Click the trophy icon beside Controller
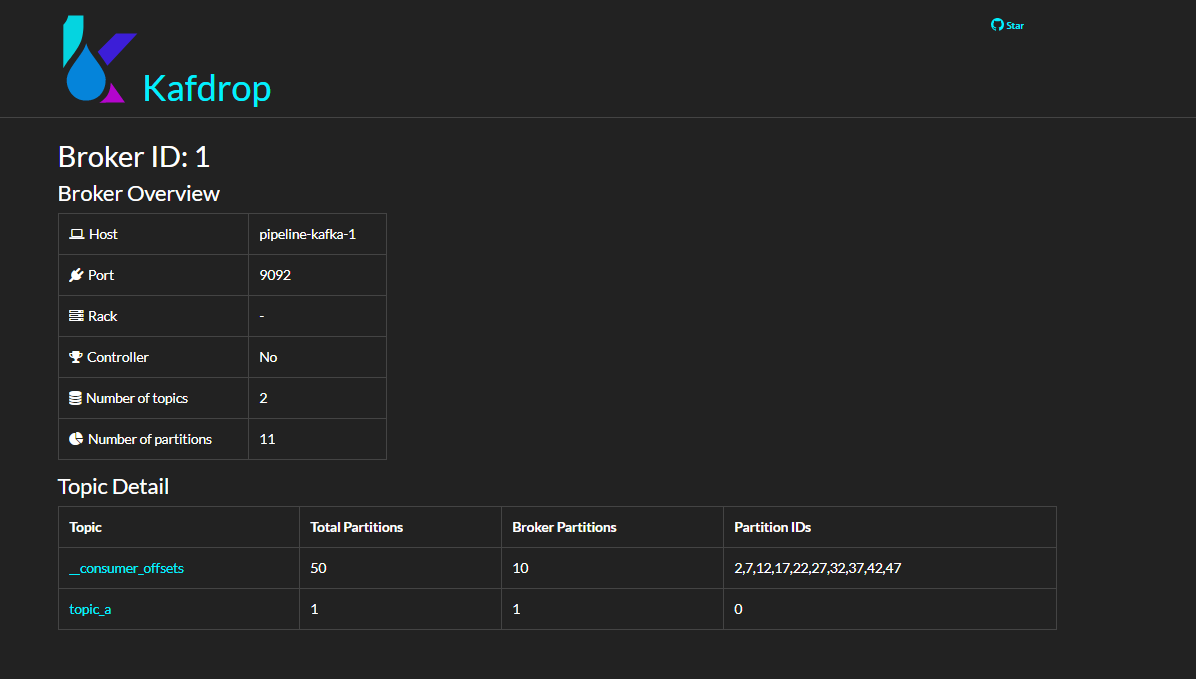The width and height of the screenshot is (1196, 679). coord(76,357)
